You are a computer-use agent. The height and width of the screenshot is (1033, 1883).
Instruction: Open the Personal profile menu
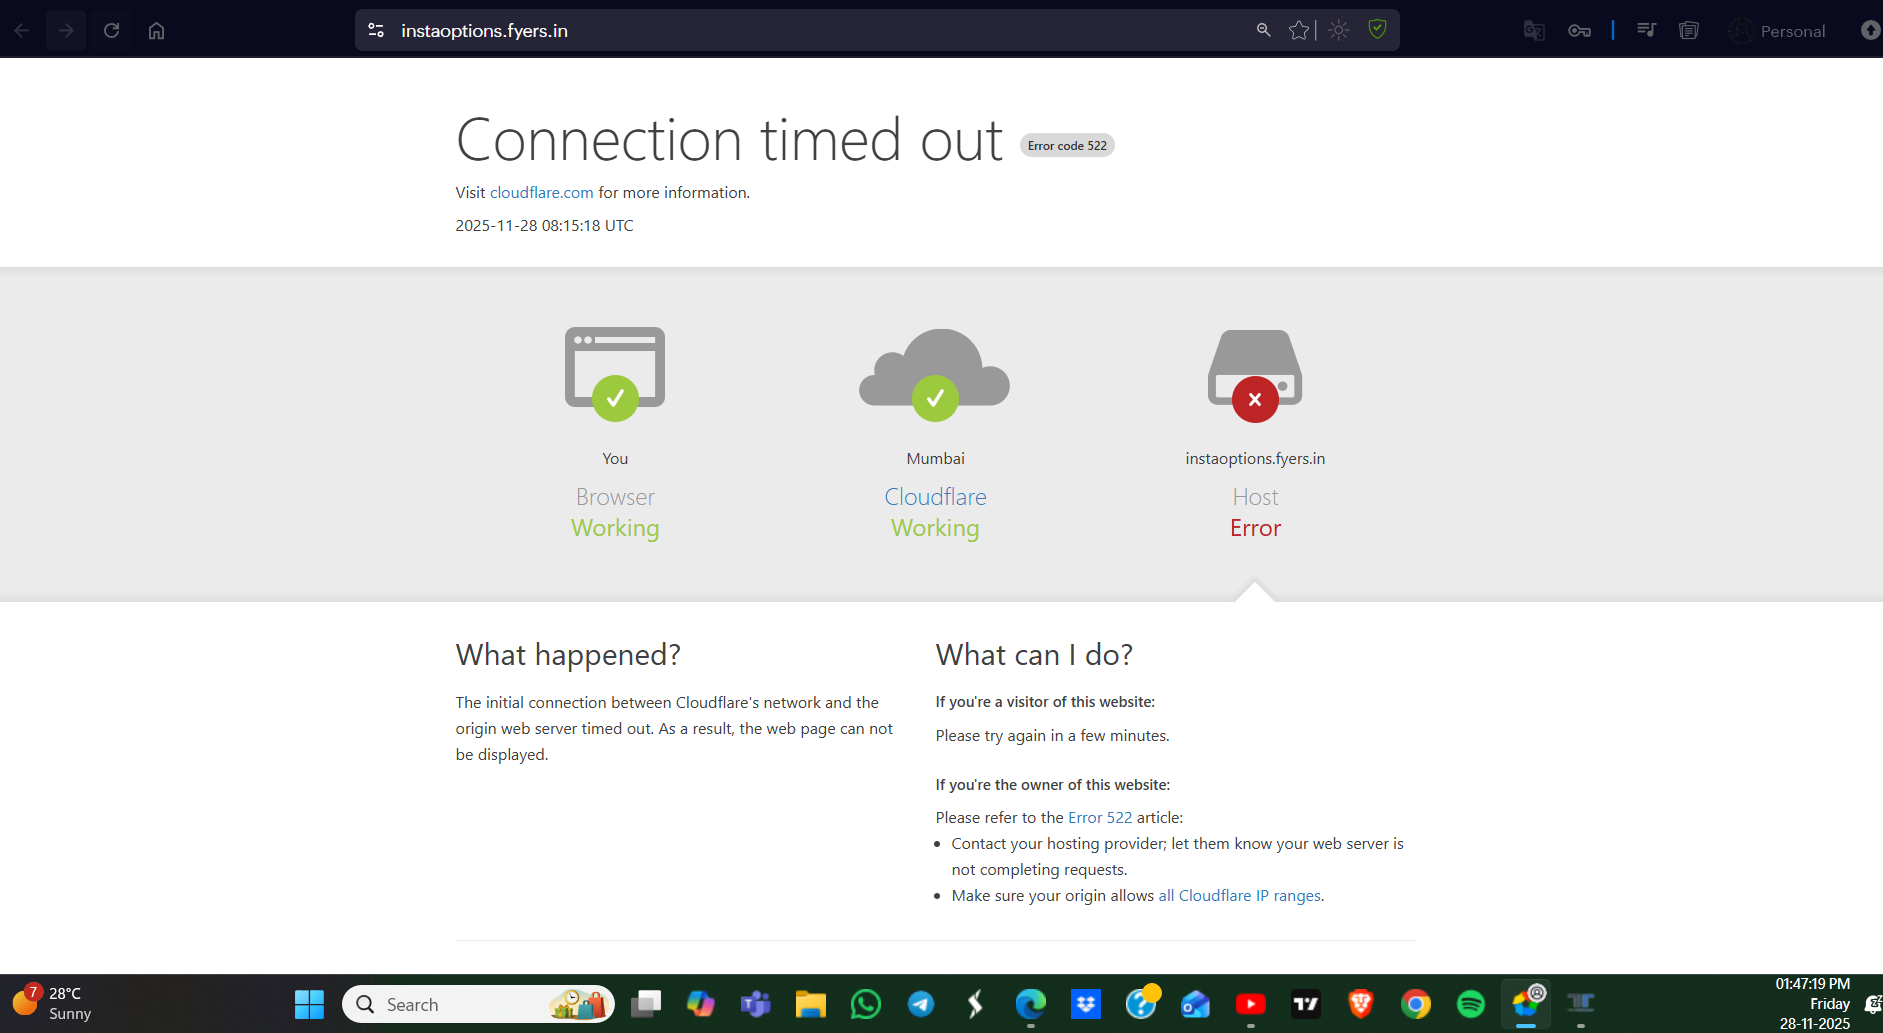(1779, 31)
